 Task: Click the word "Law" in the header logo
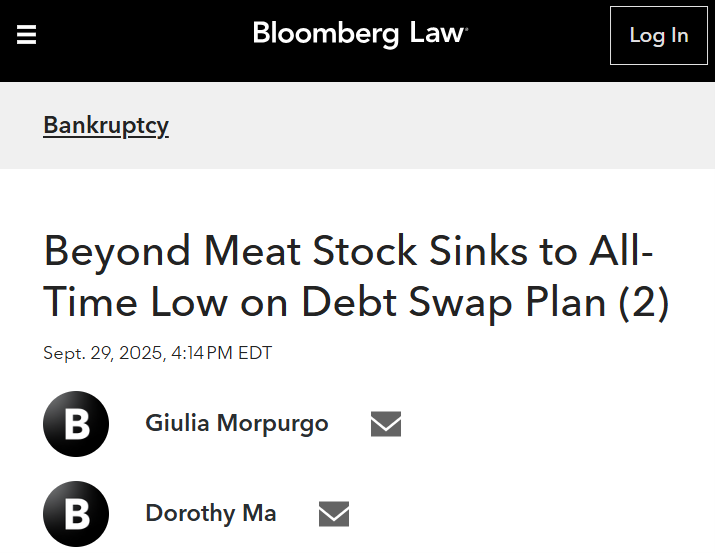[x=437, y=34]
